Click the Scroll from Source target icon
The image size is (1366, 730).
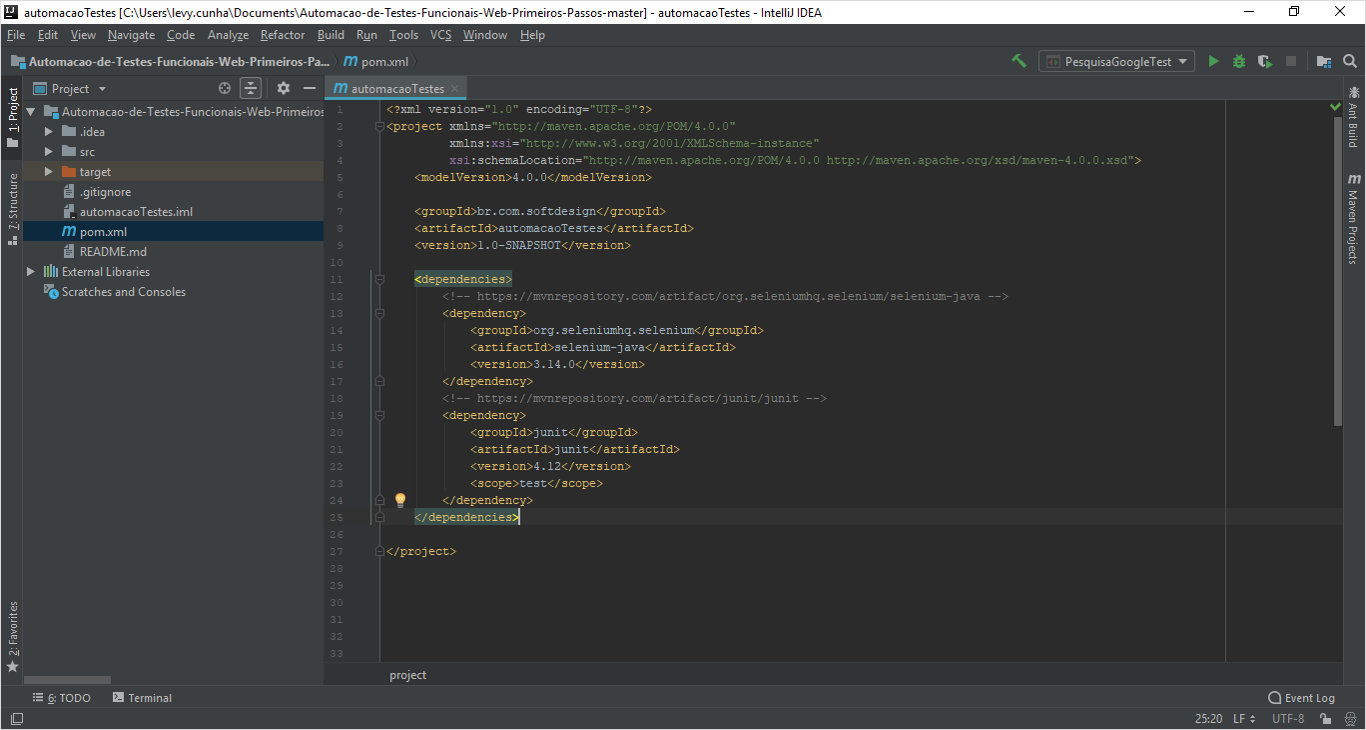pos(225,88)
